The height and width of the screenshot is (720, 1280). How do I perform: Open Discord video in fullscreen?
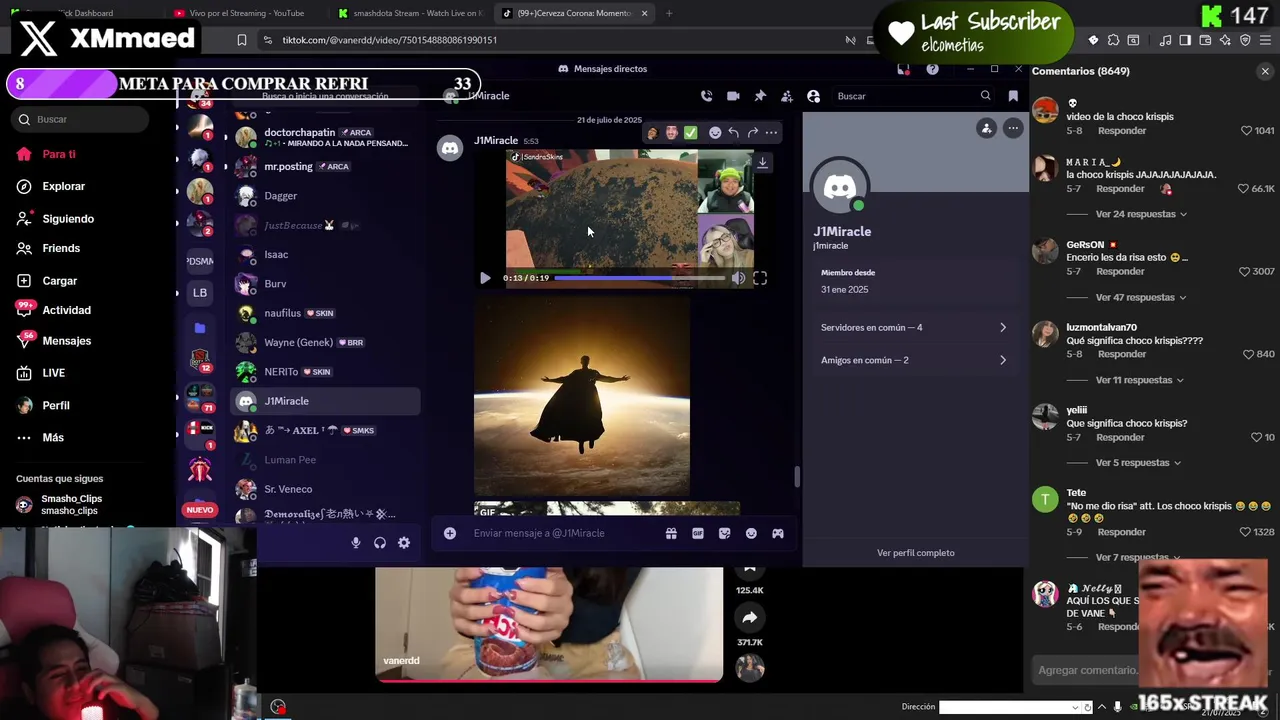pos(760,278)
